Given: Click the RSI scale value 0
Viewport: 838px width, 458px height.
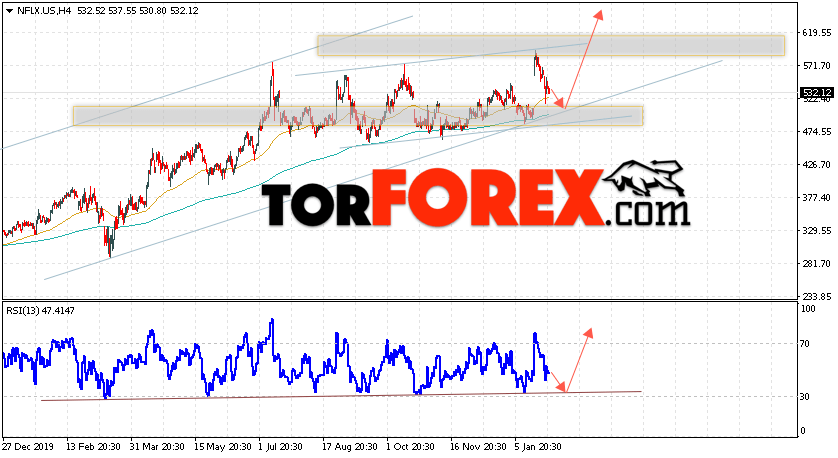Looking at the screenshot, I should pos(803,431).
